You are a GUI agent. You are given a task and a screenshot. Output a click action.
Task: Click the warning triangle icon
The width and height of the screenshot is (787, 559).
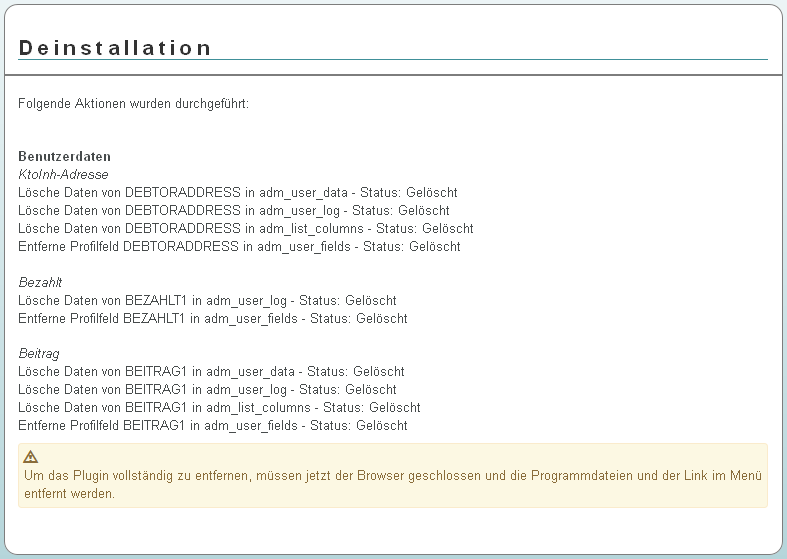pos(31,457)
